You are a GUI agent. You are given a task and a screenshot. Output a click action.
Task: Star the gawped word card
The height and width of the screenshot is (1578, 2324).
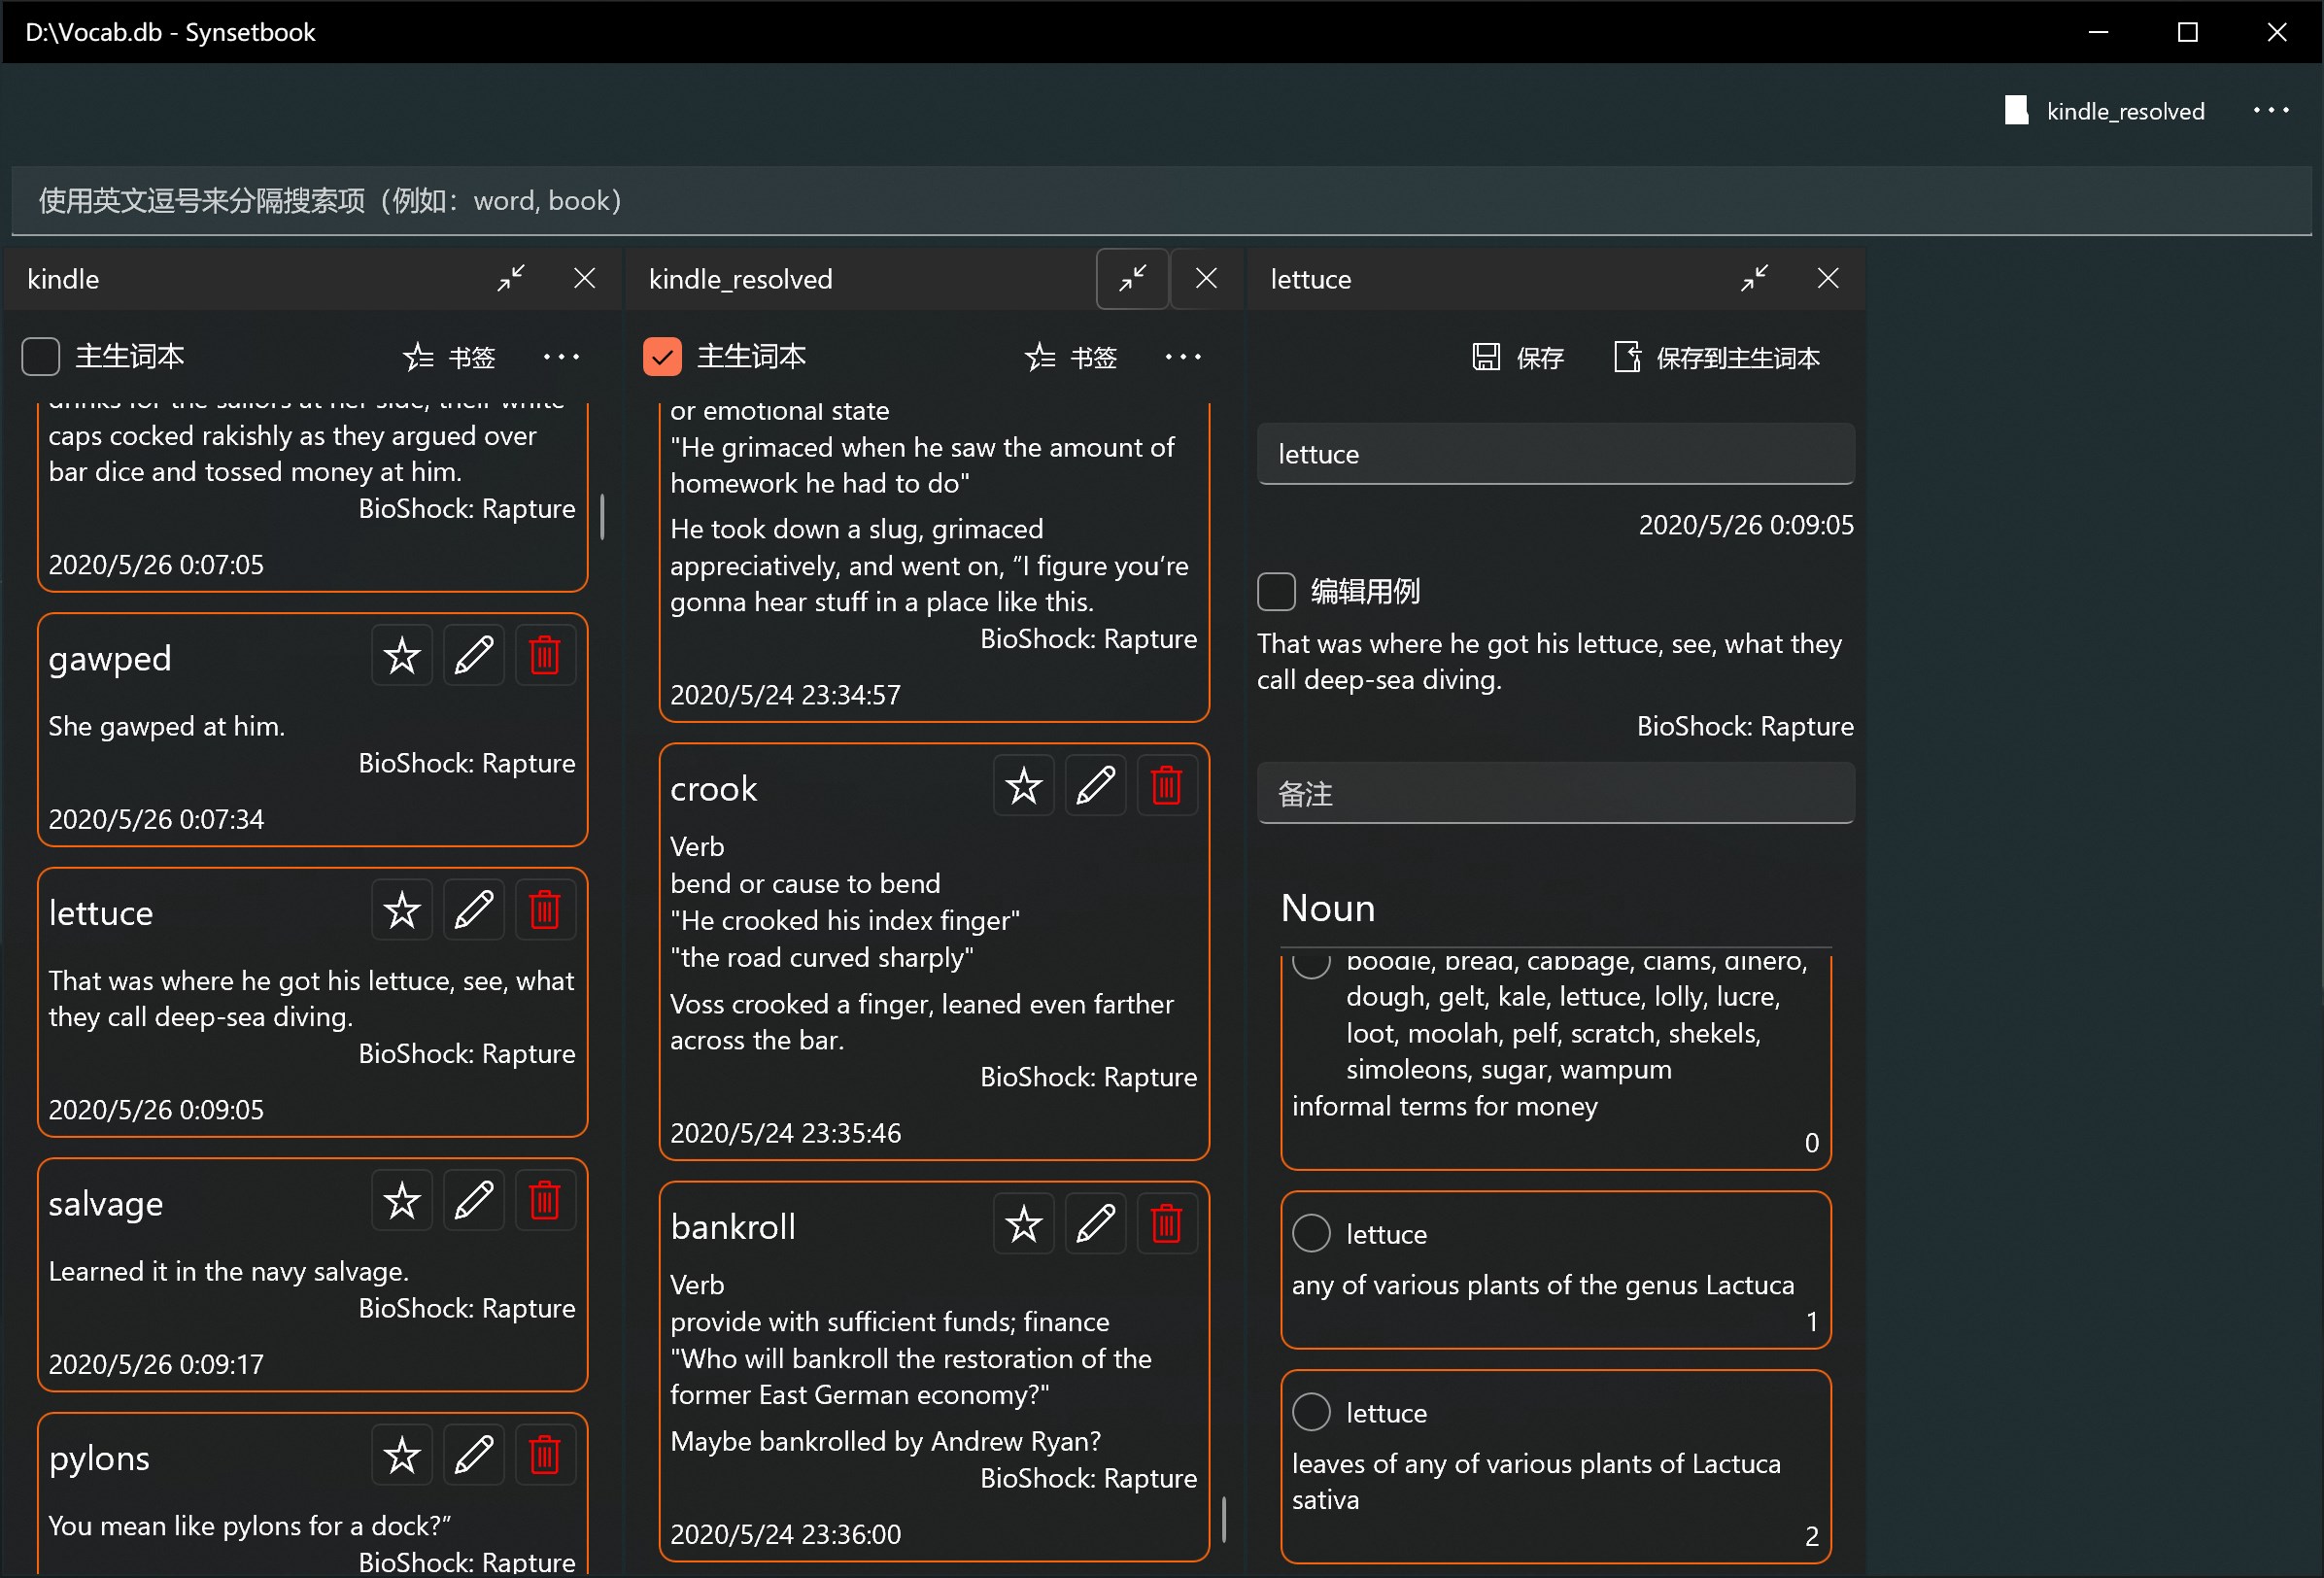[402, 656]
